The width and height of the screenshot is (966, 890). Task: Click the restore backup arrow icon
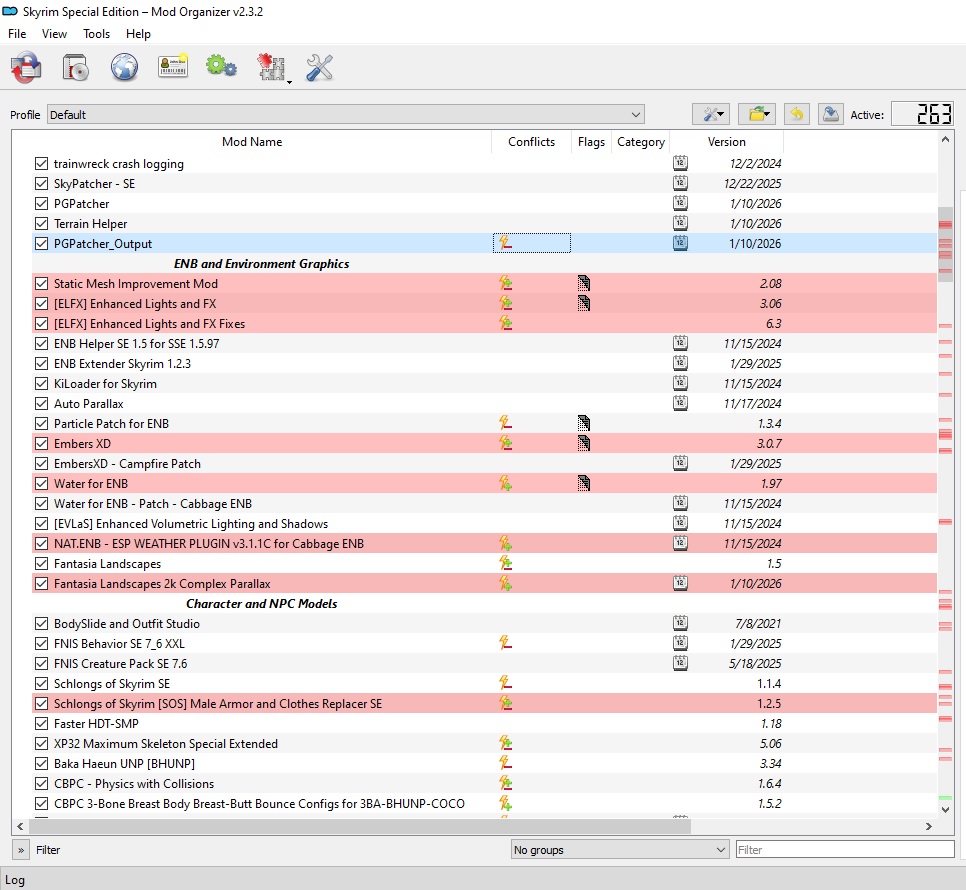point(797,115)
